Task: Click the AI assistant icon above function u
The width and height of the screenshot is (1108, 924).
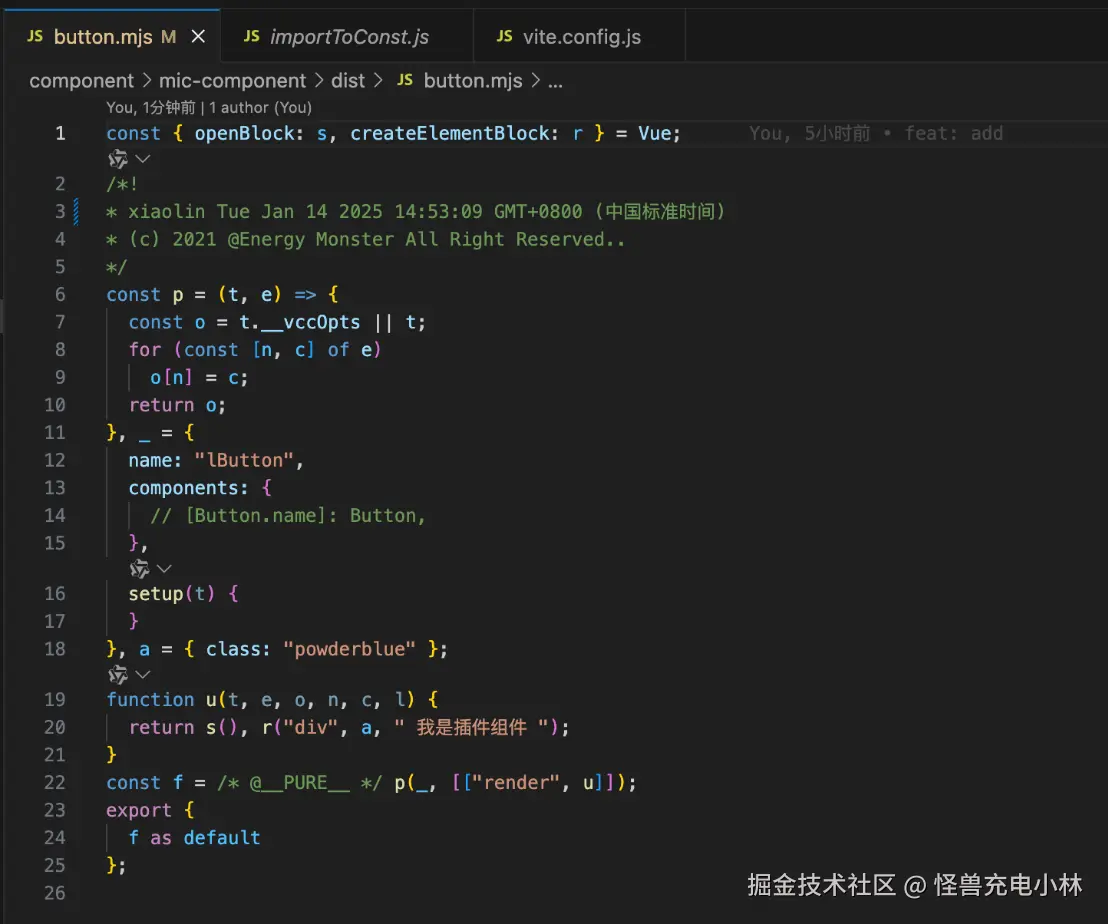Action: coord(118,675)
